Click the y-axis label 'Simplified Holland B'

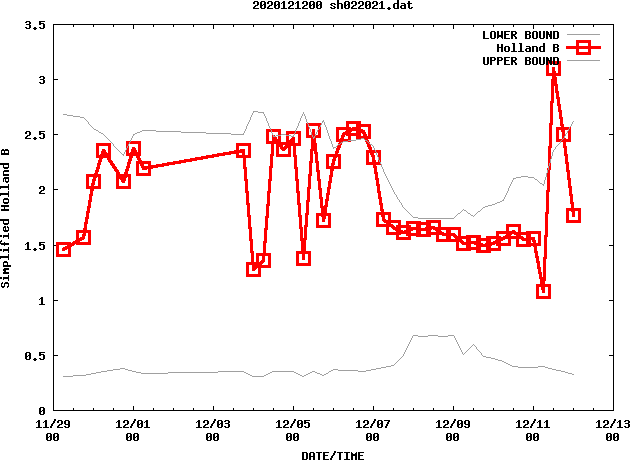pyautogui.click(x=5, y=218)
